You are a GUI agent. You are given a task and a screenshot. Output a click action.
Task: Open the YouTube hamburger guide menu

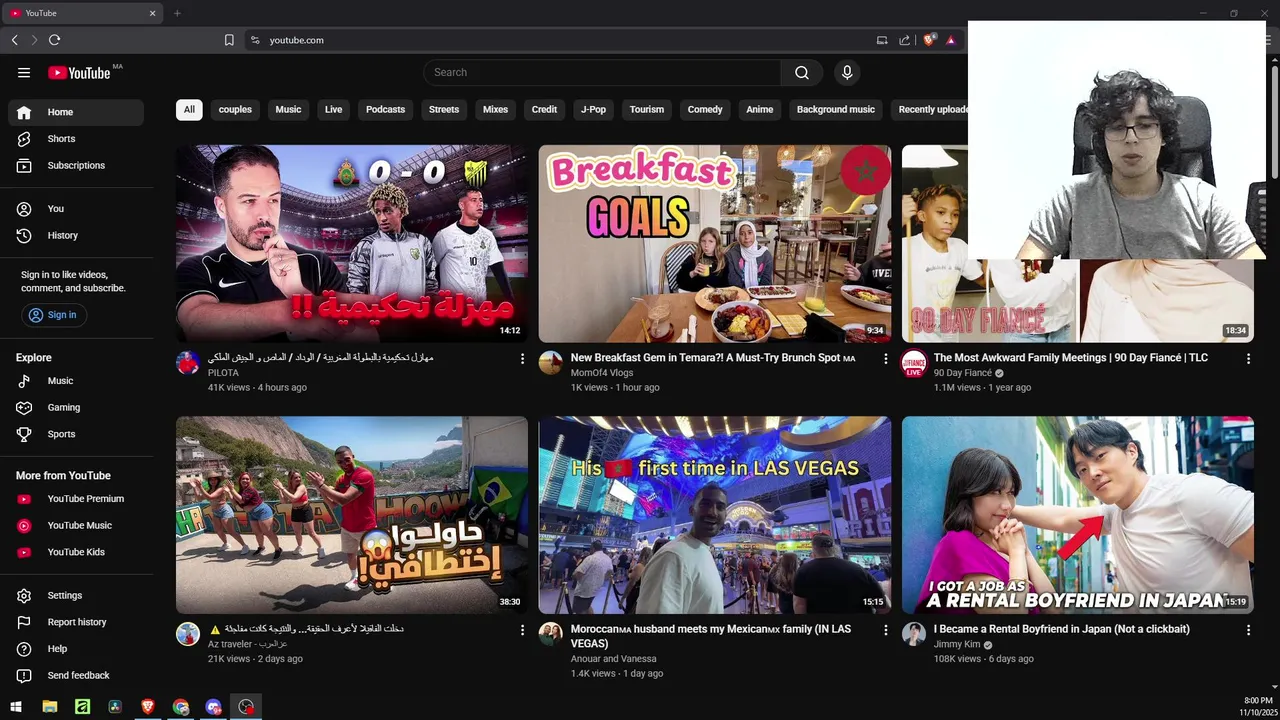(24, 72)
